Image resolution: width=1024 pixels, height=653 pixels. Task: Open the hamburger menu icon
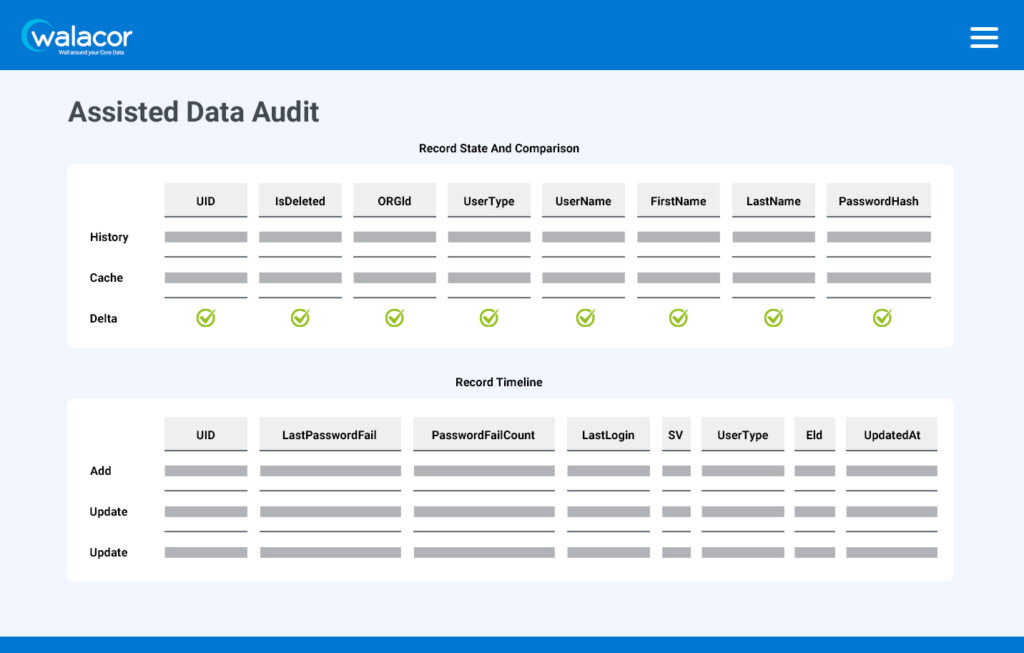point(984,37)
